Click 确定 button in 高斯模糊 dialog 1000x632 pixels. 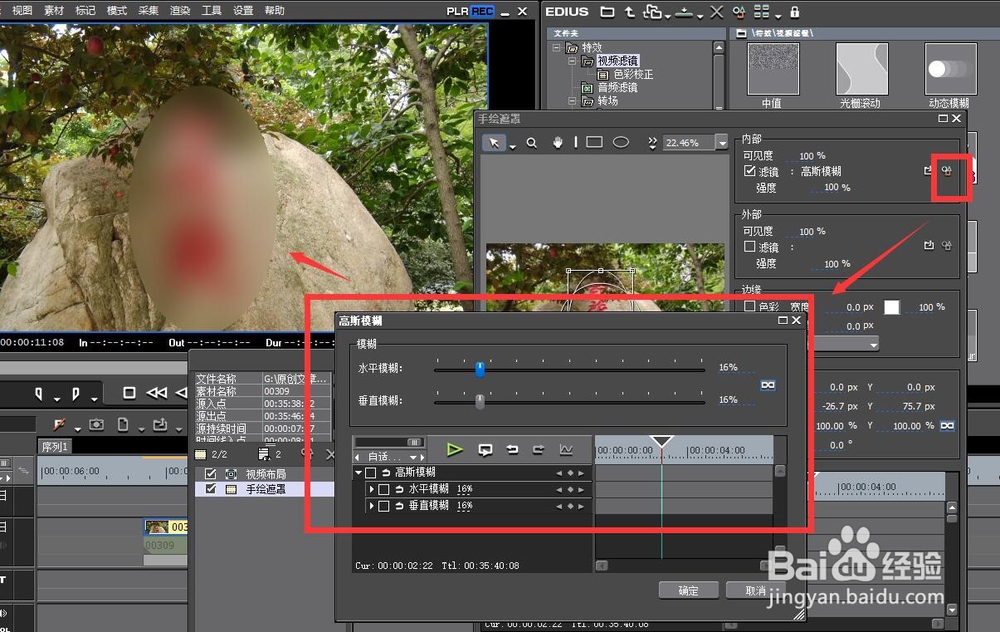[688, 590]
